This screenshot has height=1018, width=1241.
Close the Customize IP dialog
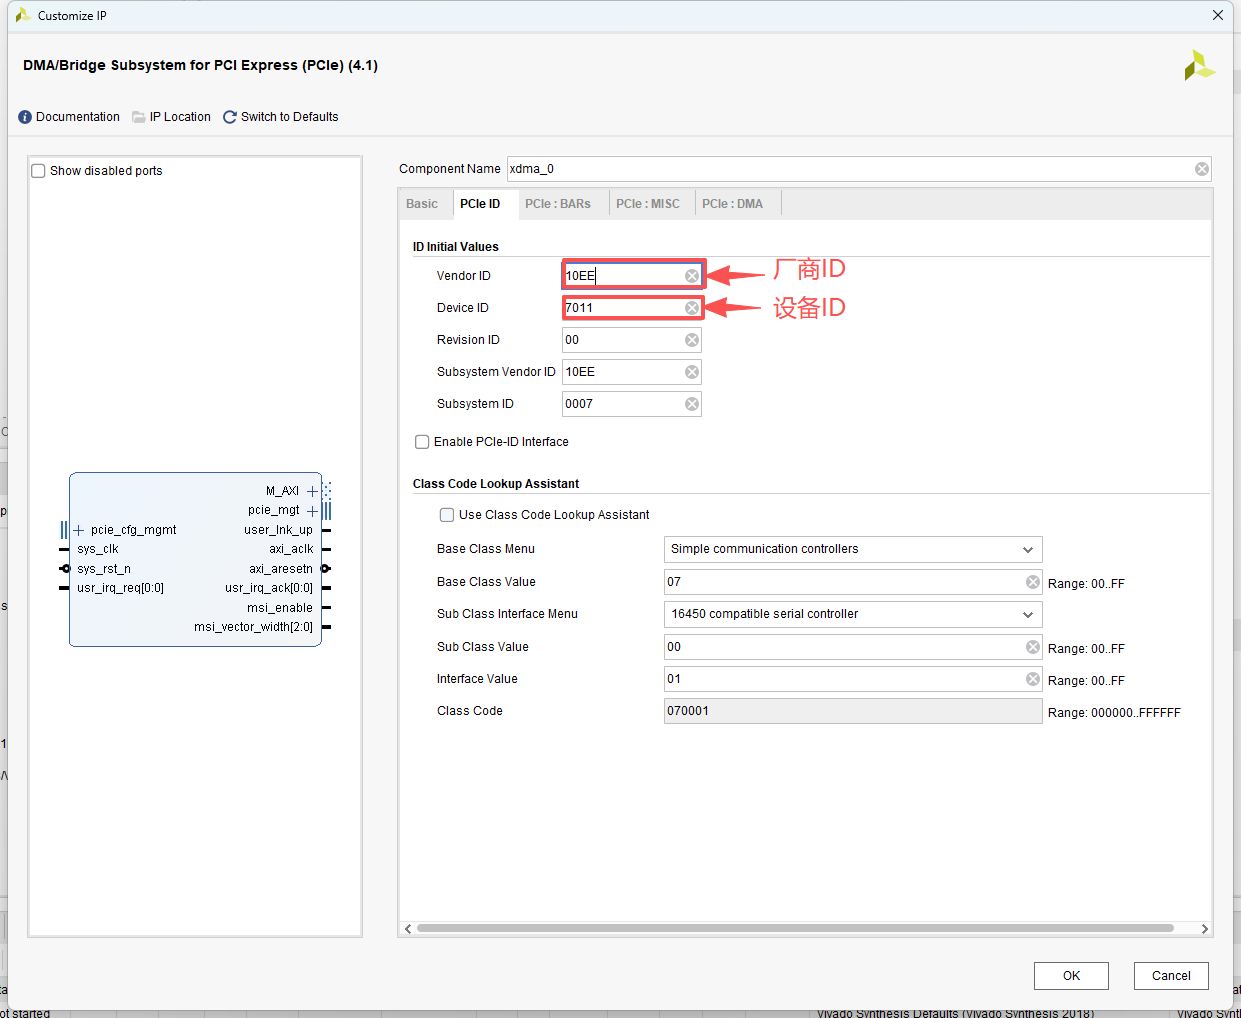[x=1218, y=15]
